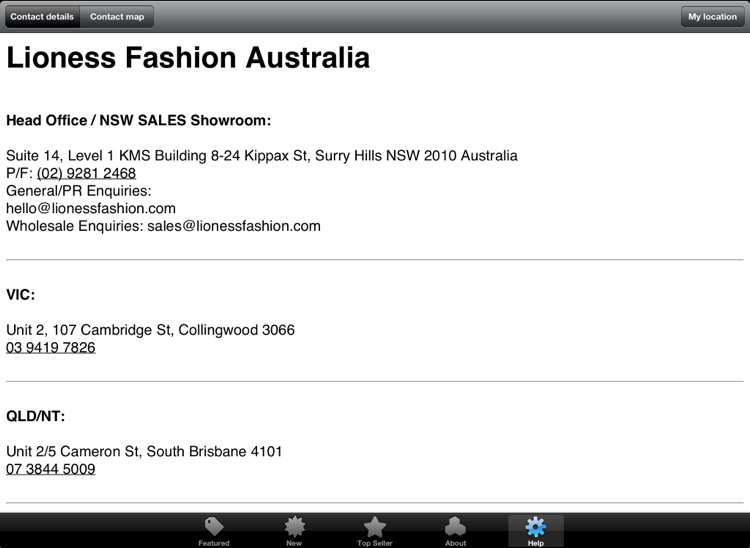Click the VIC: section heading

(21, 295)
